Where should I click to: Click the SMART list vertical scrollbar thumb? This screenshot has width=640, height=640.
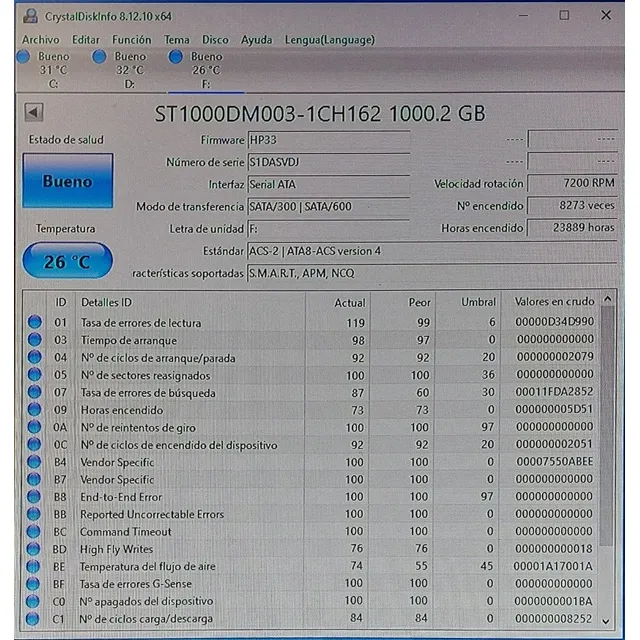tap(607, 426)
